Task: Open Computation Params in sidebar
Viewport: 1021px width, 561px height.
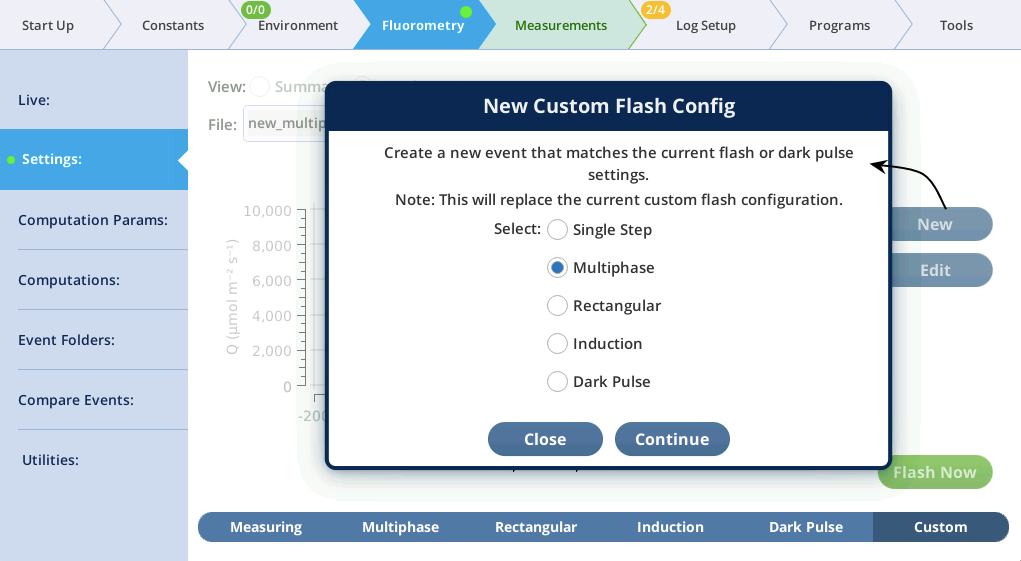Action: (94, 220)
